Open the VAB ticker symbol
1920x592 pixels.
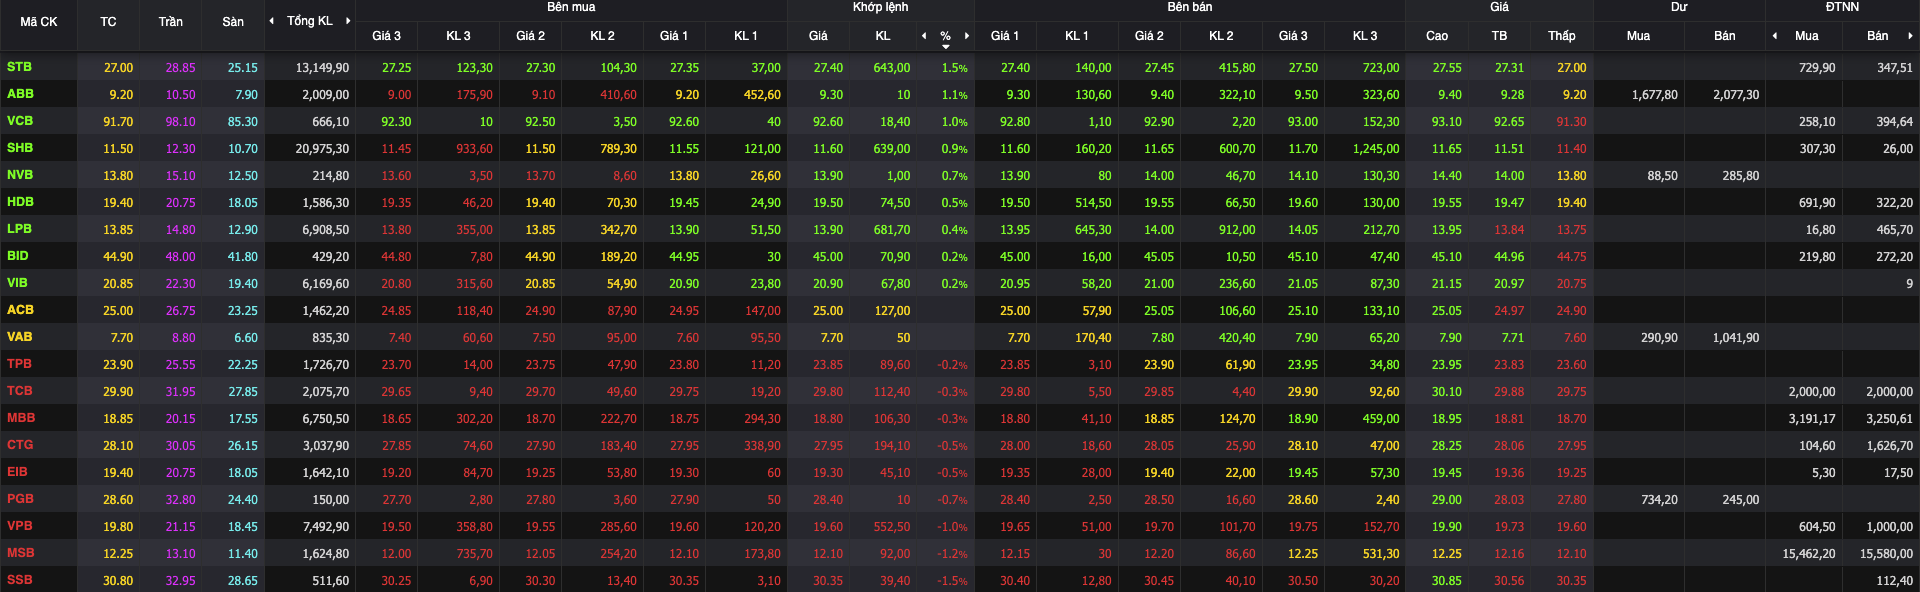pyautogui.click(x=19, y=337)
